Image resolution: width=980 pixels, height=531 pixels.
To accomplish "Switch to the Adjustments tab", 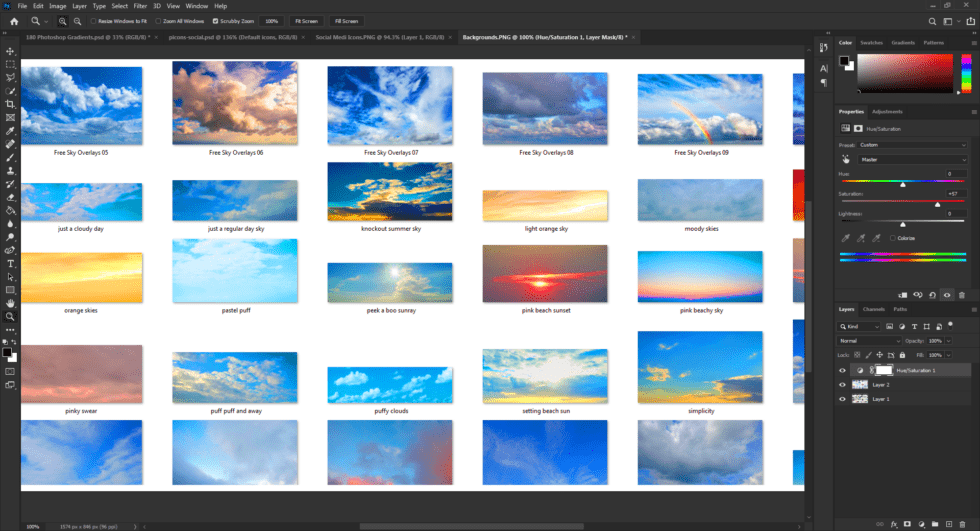I will tap(887, 112).
